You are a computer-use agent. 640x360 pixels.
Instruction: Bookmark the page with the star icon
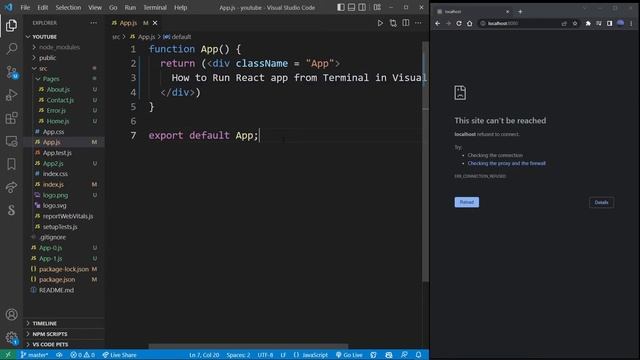point(575,24)
